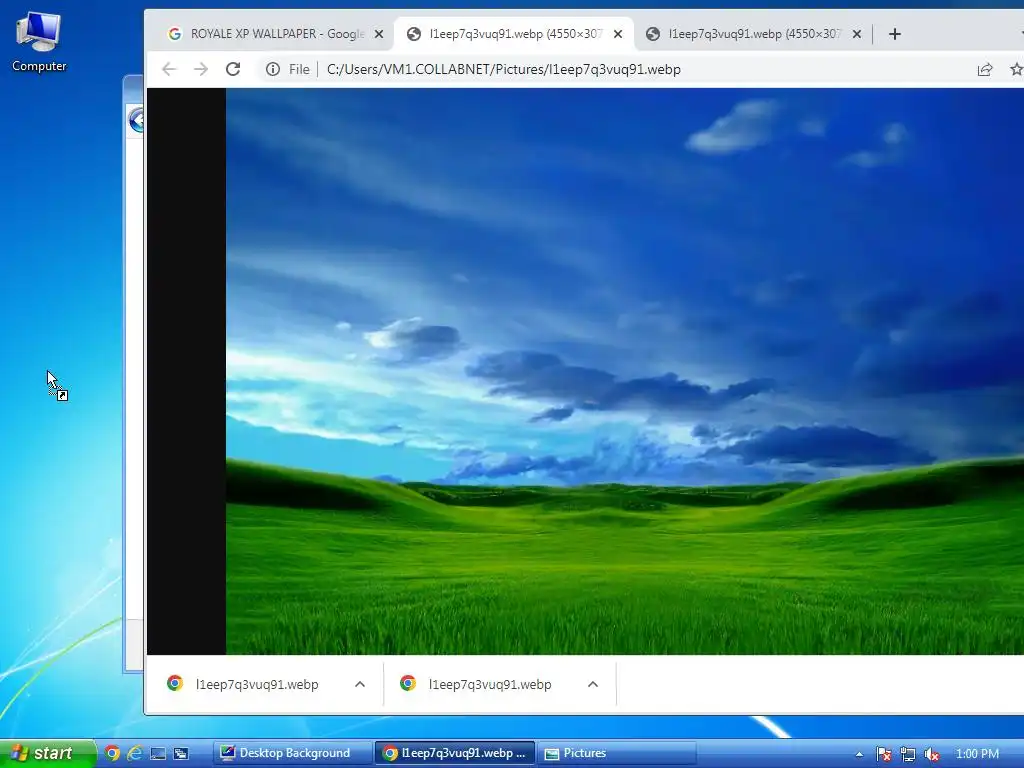
Task: Close the ROYALE XP WALLPAPER tab
Action: (379, 34)
